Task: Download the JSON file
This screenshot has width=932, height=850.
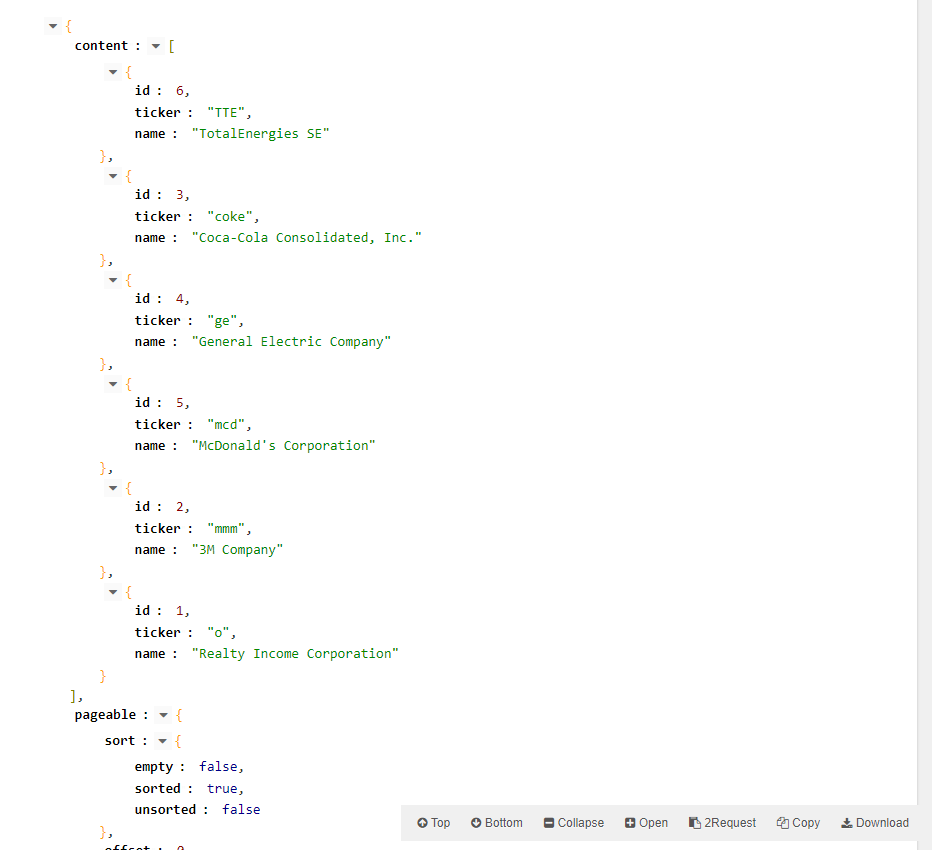Action: [875, 823]
